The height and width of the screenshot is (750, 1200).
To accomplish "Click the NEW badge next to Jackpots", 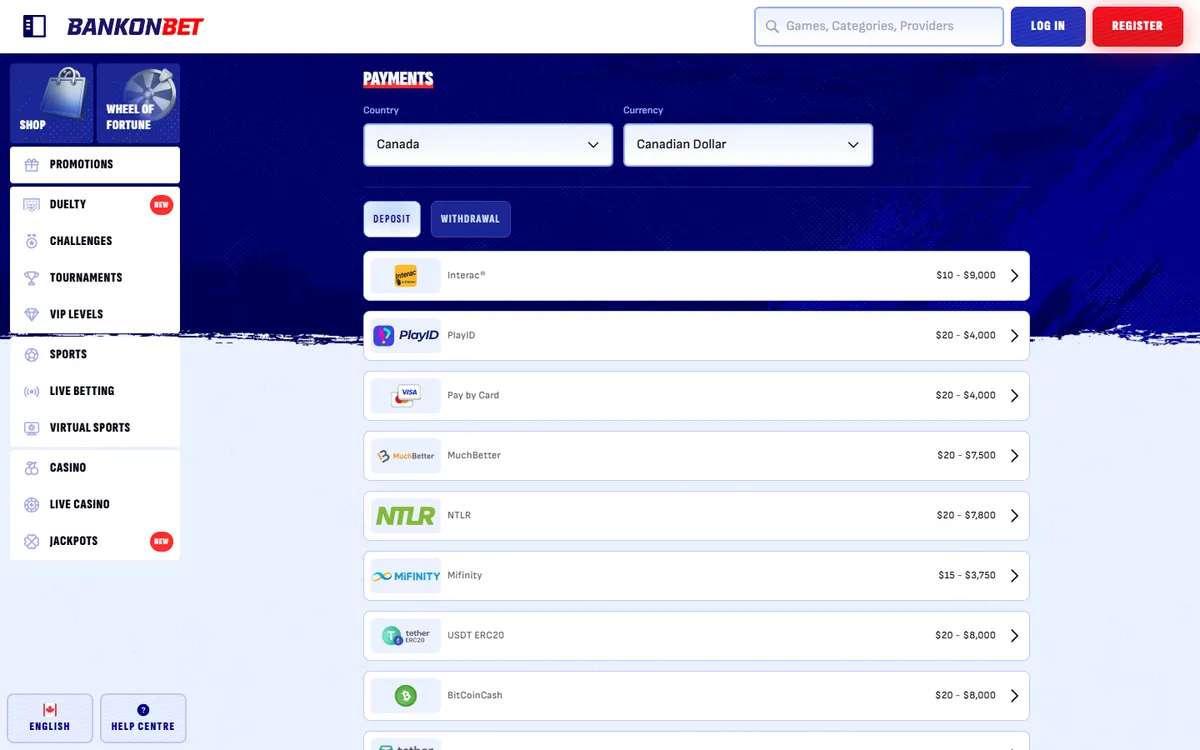I will tap(161, 542).
